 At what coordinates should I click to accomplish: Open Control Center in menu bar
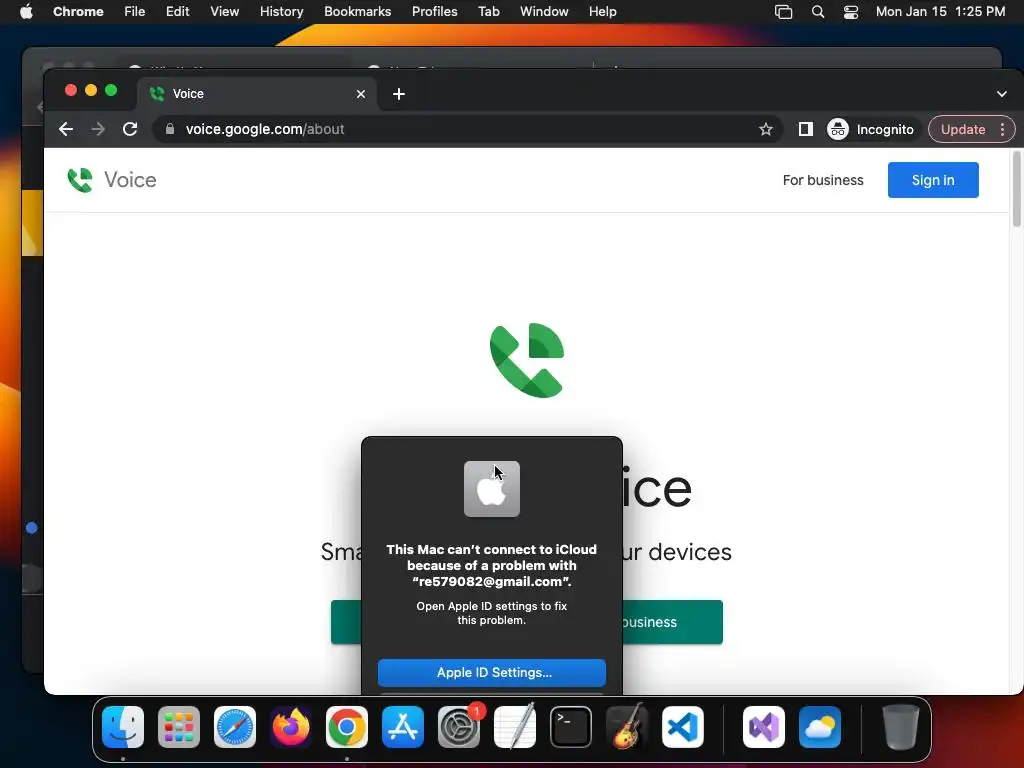point(851,12)
